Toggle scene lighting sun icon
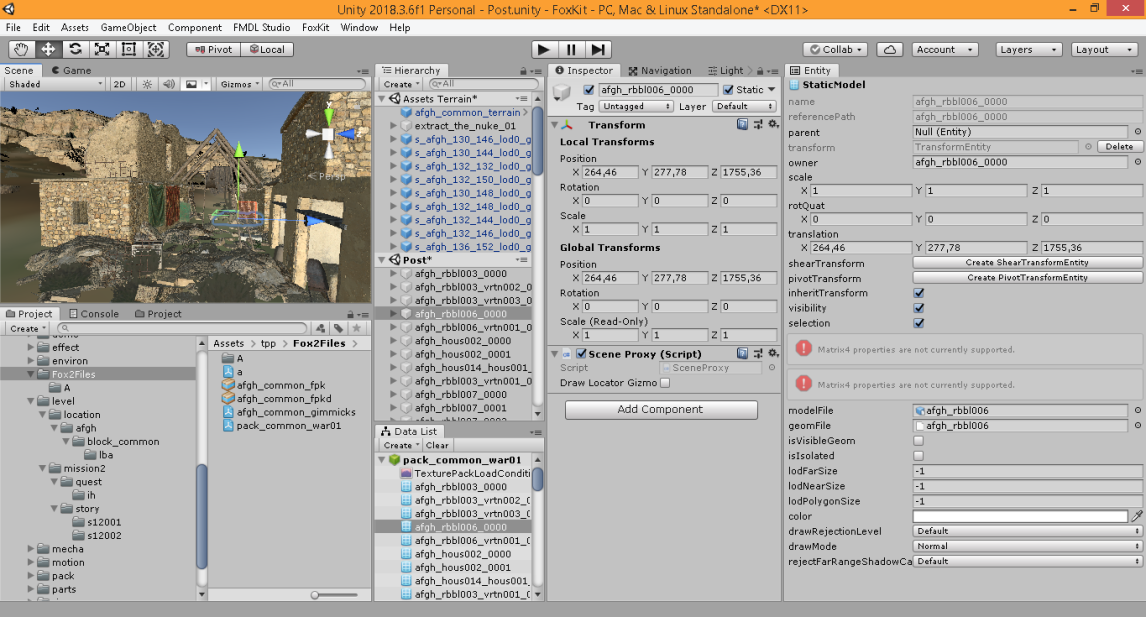The width and height of the screenshot is (1146, 617). [x=147, y=84]
